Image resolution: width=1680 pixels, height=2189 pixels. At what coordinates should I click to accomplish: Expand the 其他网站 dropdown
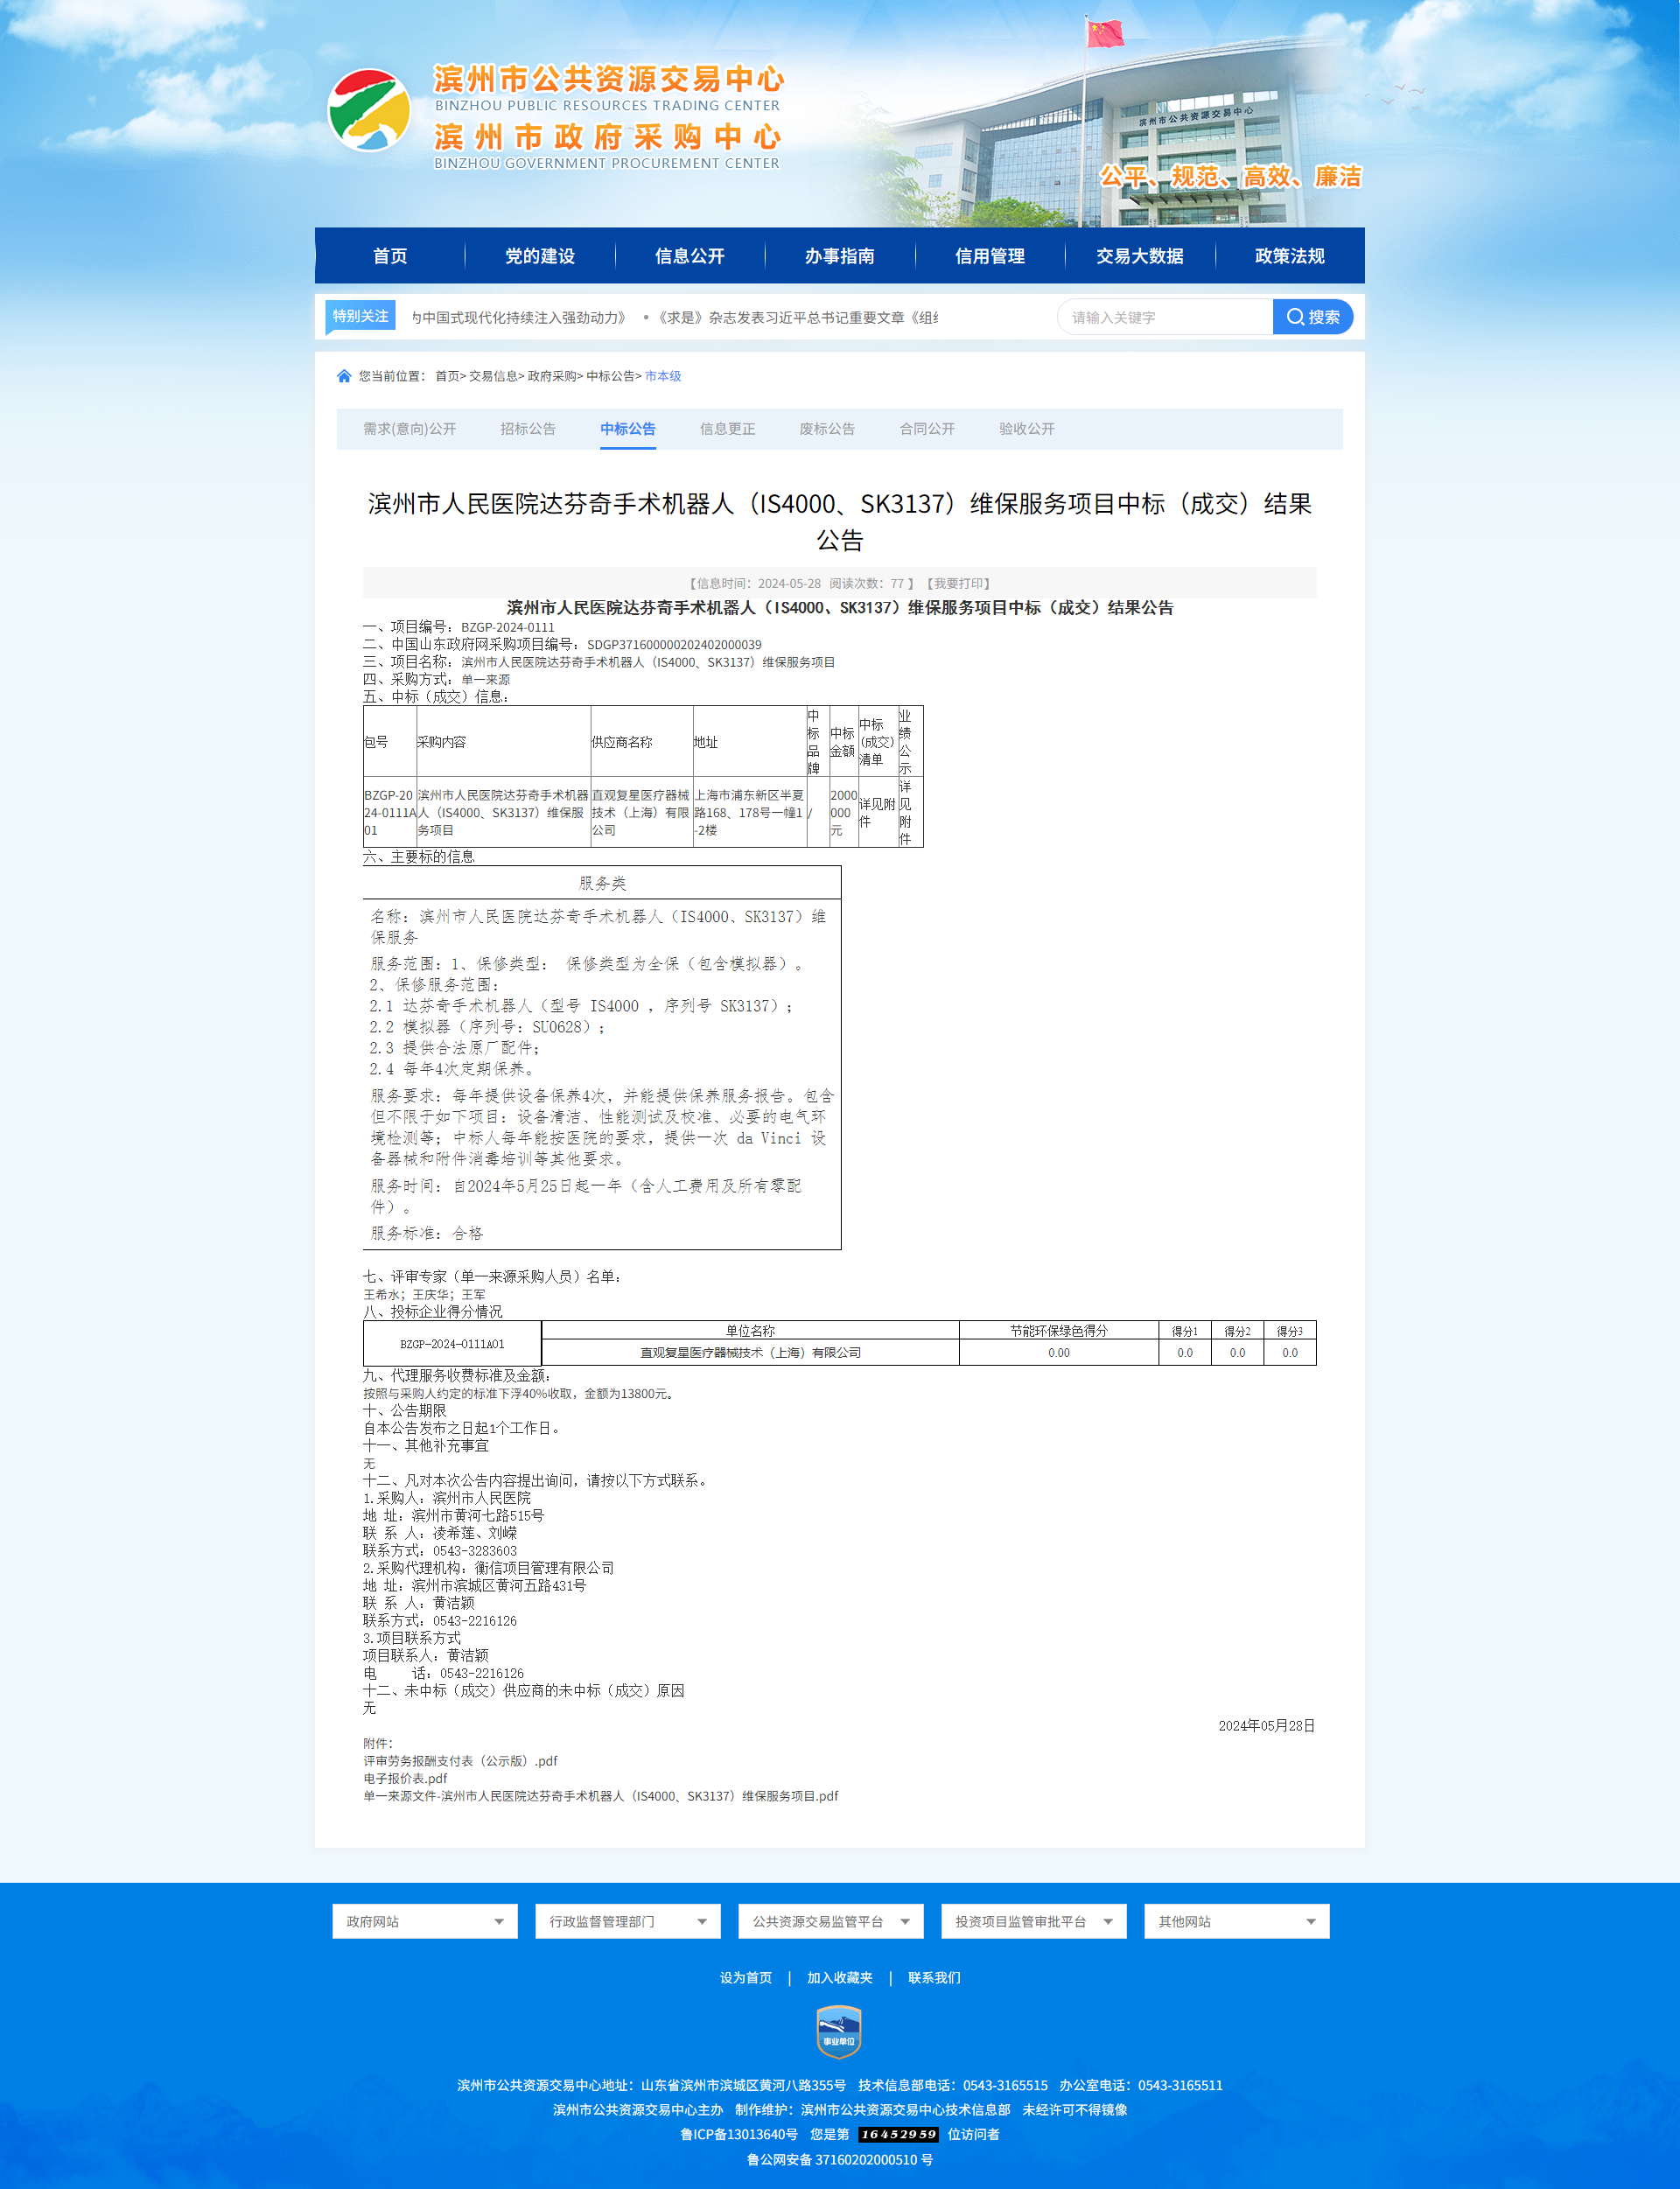1237,1921
